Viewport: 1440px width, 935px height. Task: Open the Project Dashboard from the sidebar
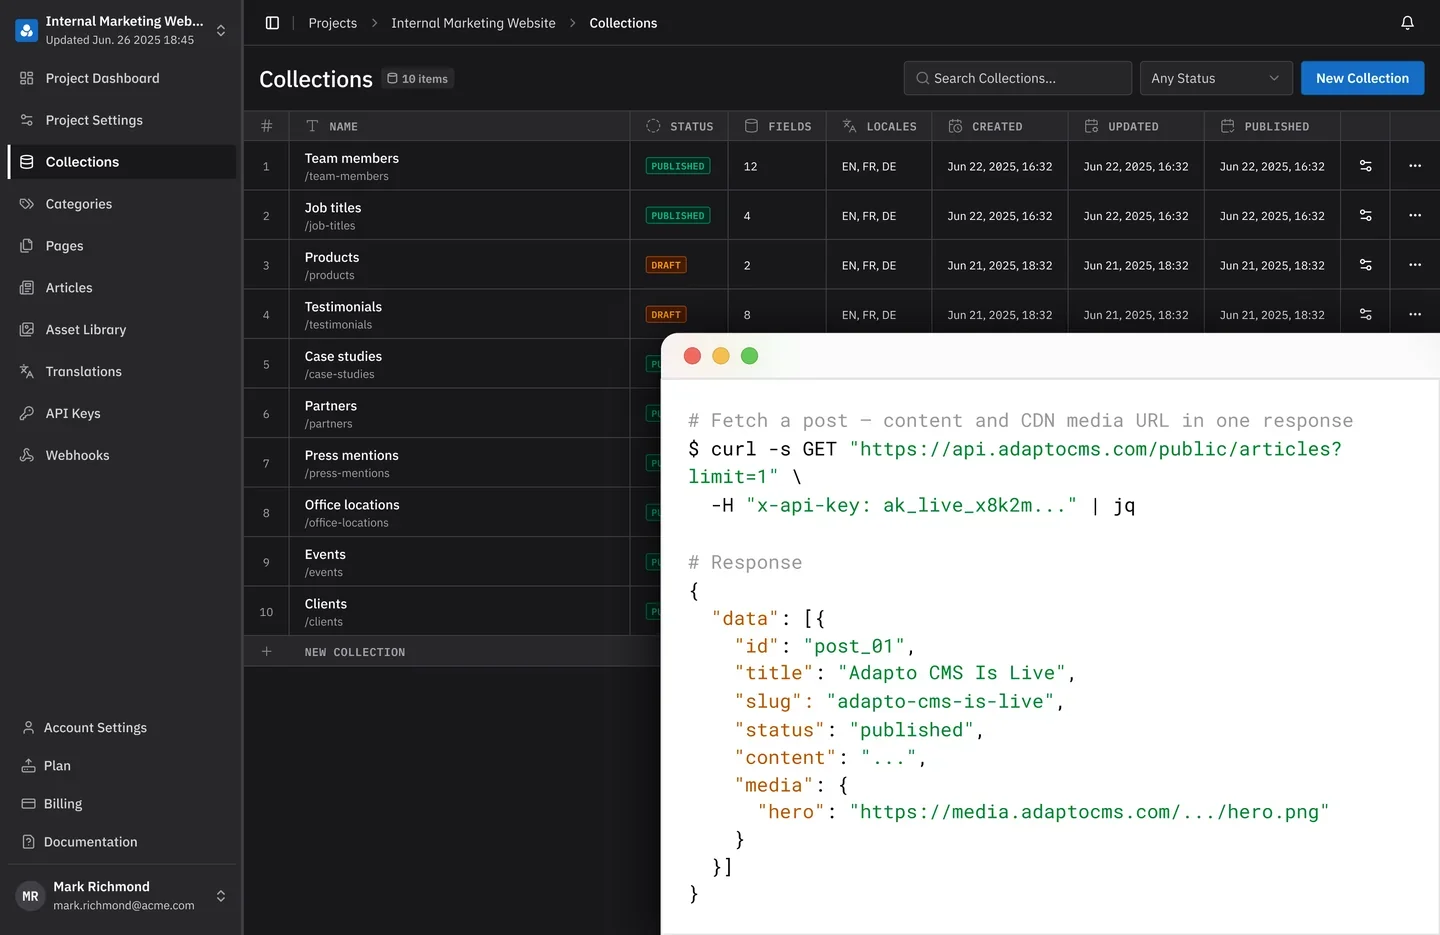click(x=101, y=78)
